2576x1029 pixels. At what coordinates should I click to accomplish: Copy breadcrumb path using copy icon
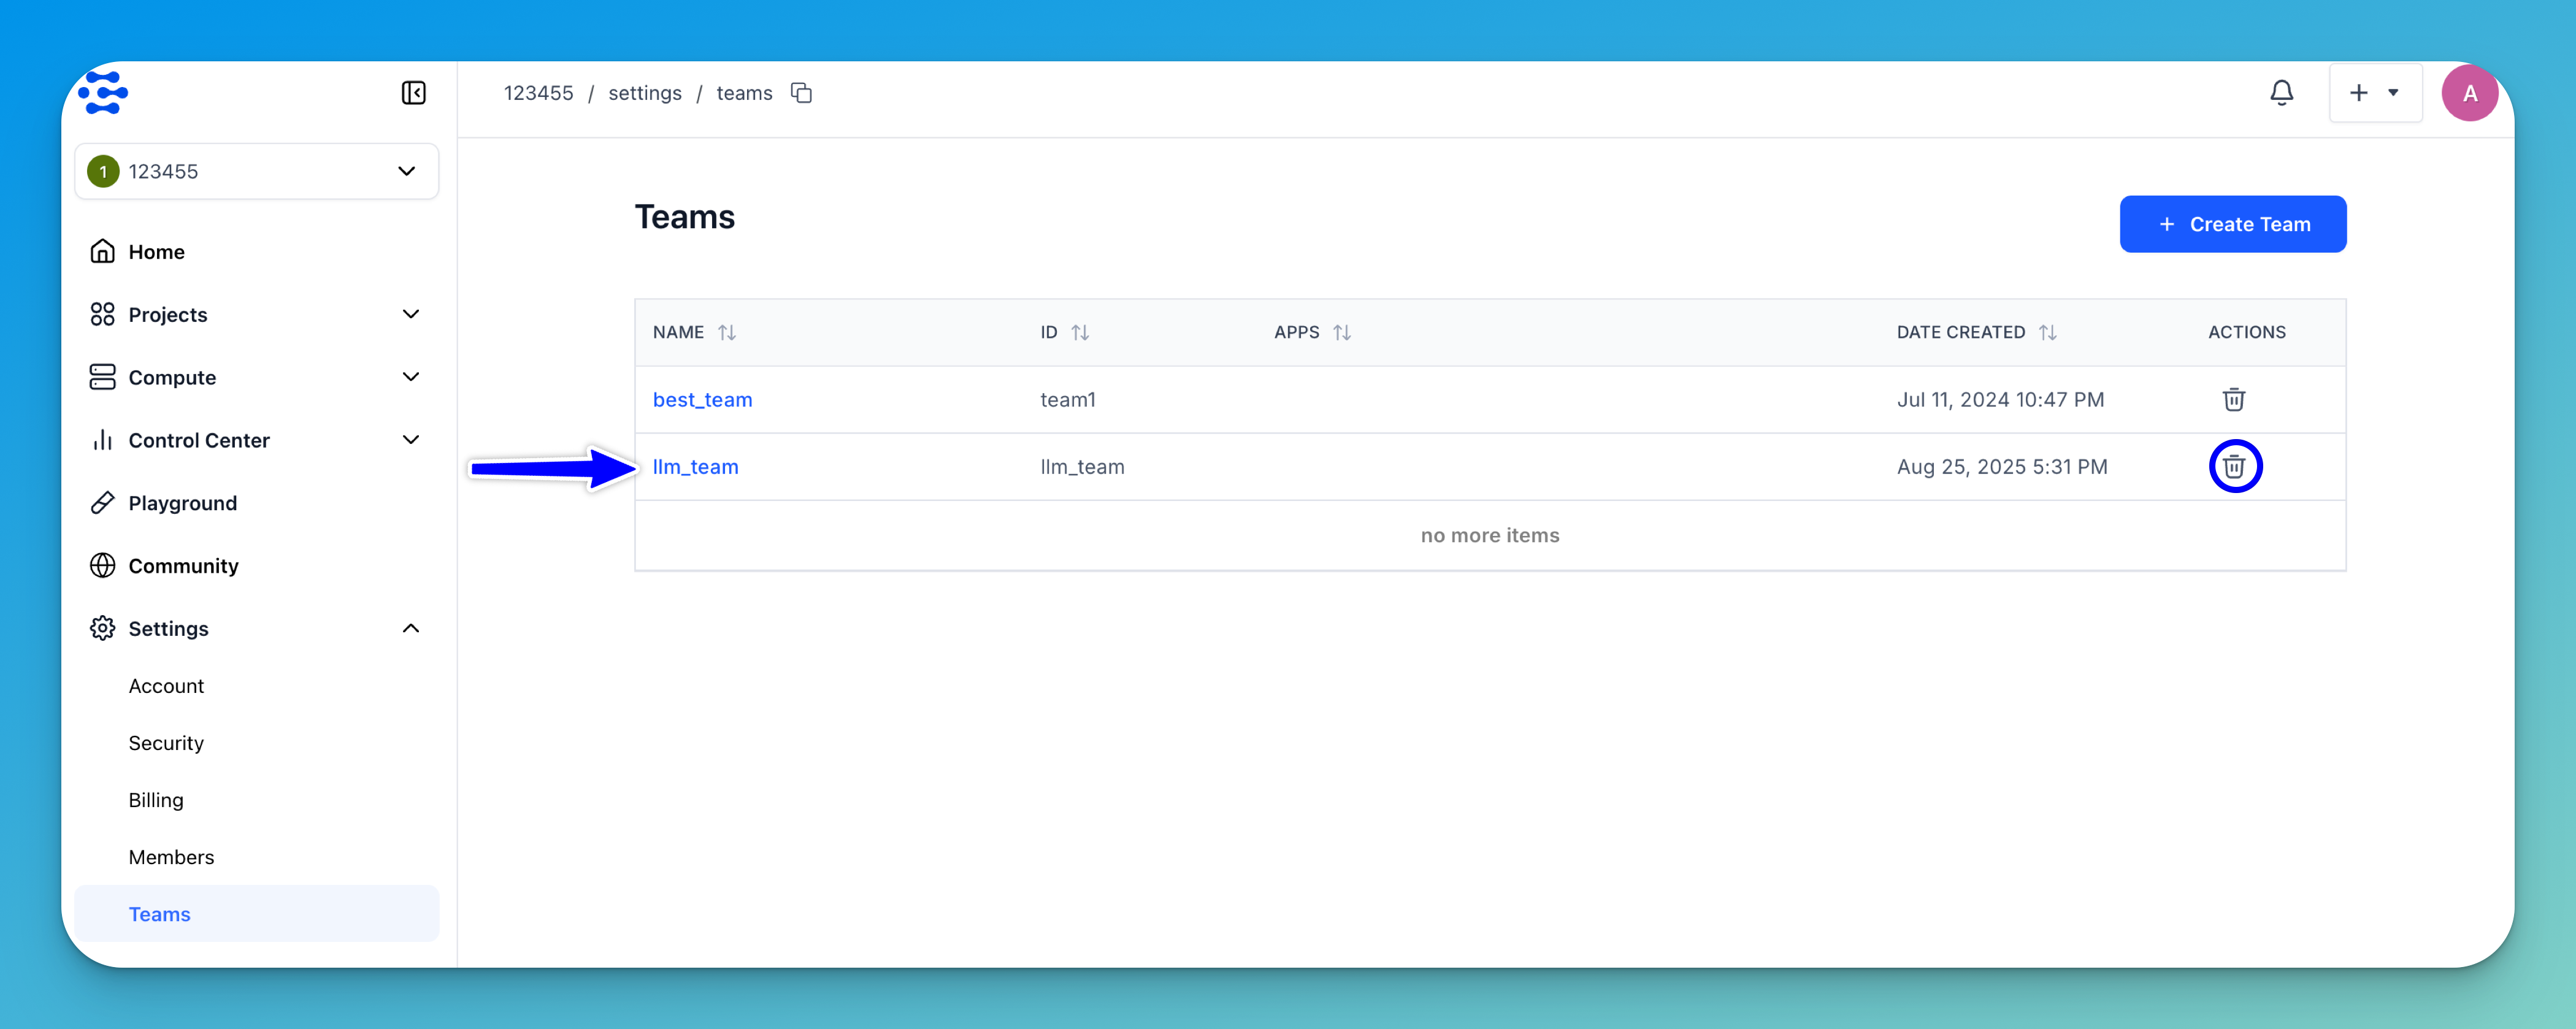point(801,93)
